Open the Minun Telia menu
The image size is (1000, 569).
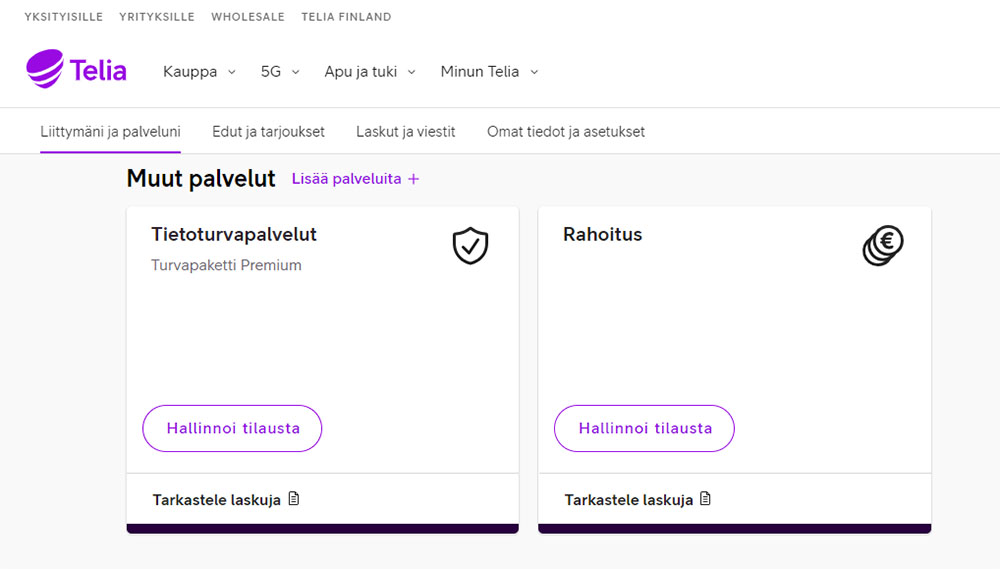(x=490, y=71)
